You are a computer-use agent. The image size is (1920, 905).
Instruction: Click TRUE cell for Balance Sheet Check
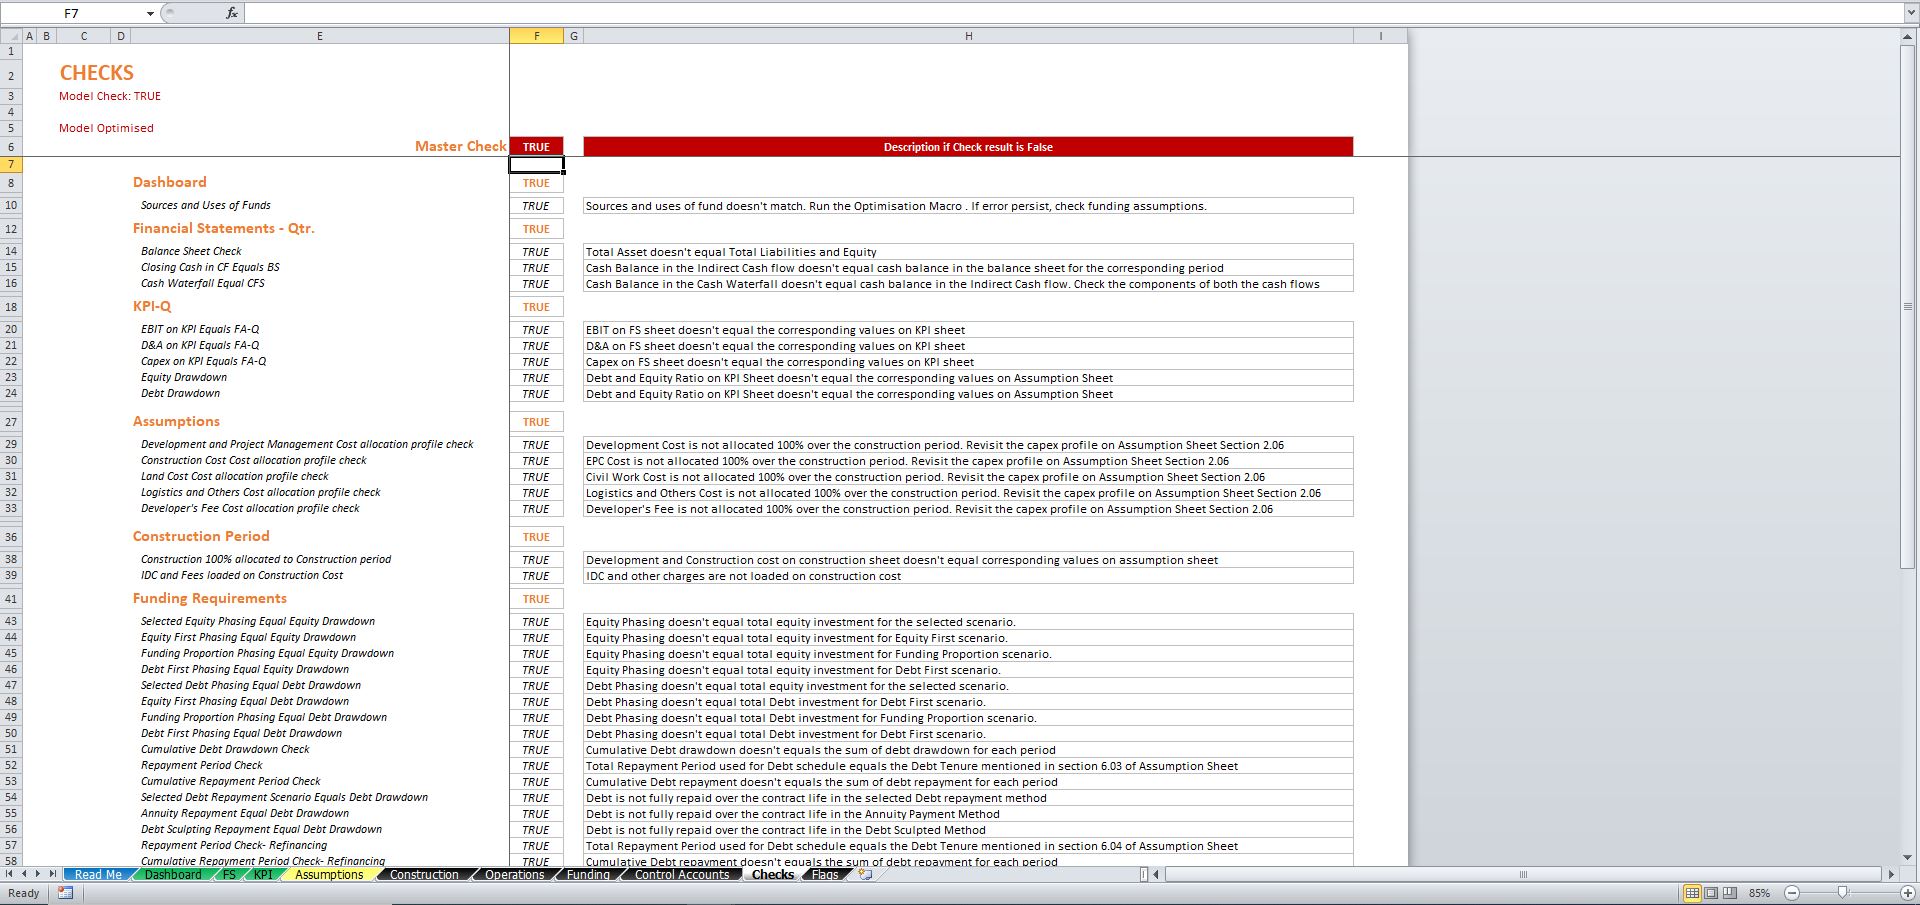(536, 252)
